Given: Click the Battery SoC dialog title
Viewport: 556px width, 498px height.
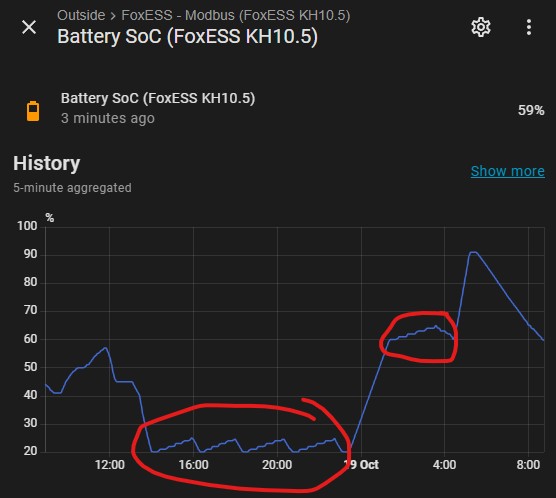Looking at the screenshot, I should pos(188,37).
